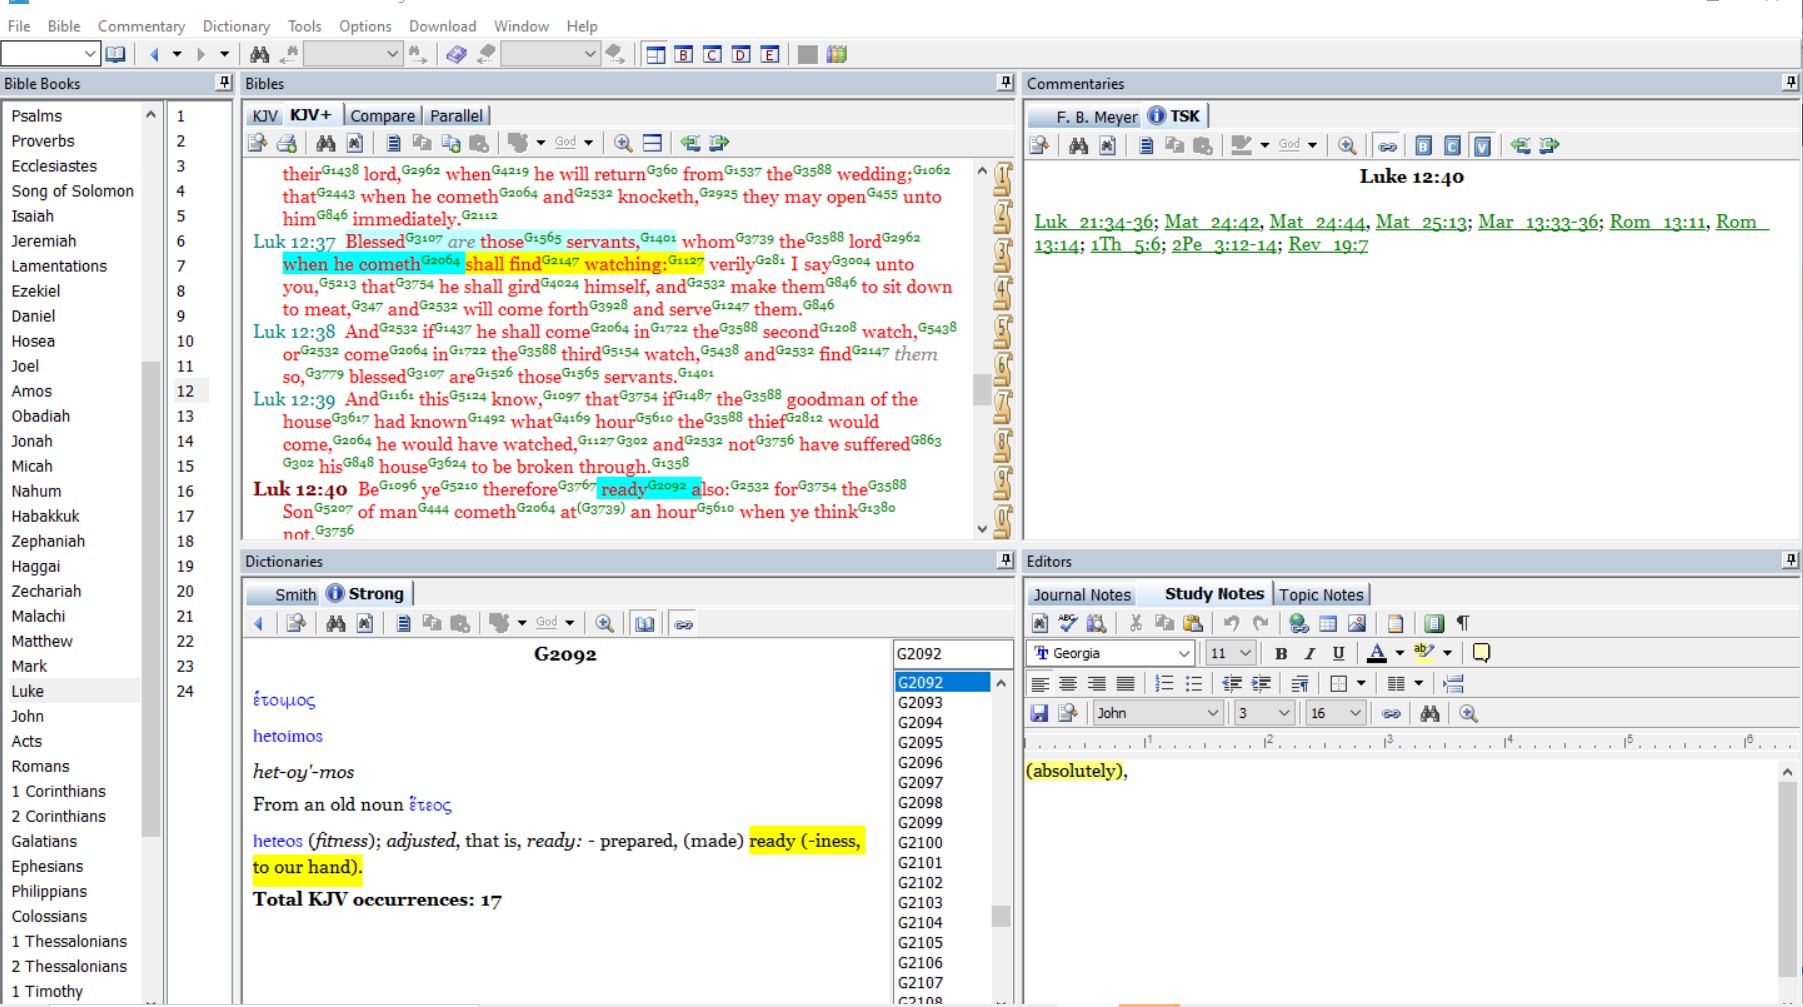
Task: Zoom in using Commentaries magnifier icon
Action: tap(1347, 146)
